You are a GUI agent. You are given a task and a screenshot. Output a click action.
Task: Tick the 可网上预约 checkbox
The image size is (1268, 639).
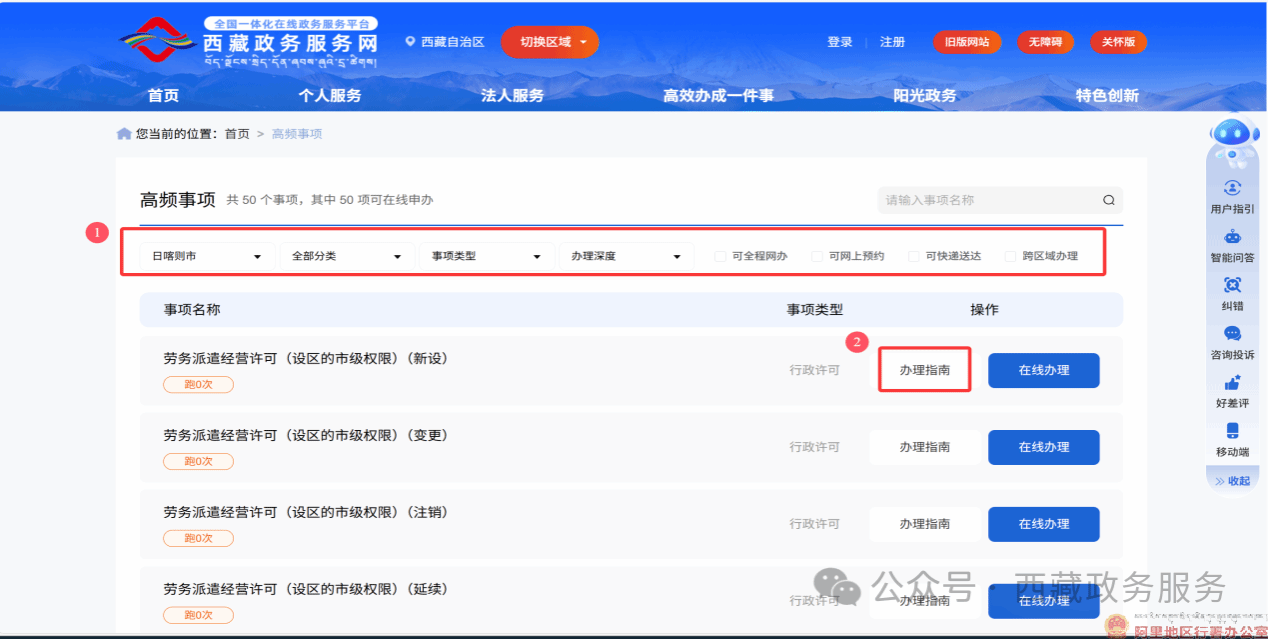[817, 256]
